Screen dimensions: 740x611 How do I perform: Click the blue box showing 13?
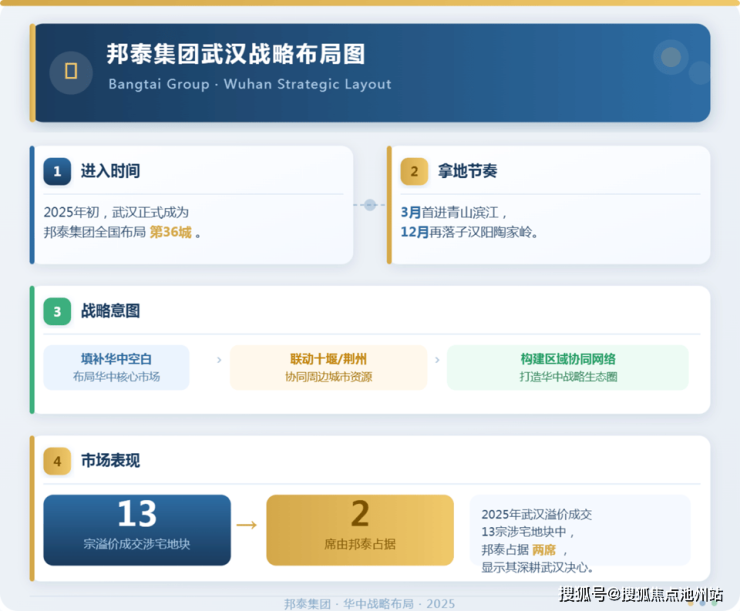pyautogui.click(x=137, y=530)
